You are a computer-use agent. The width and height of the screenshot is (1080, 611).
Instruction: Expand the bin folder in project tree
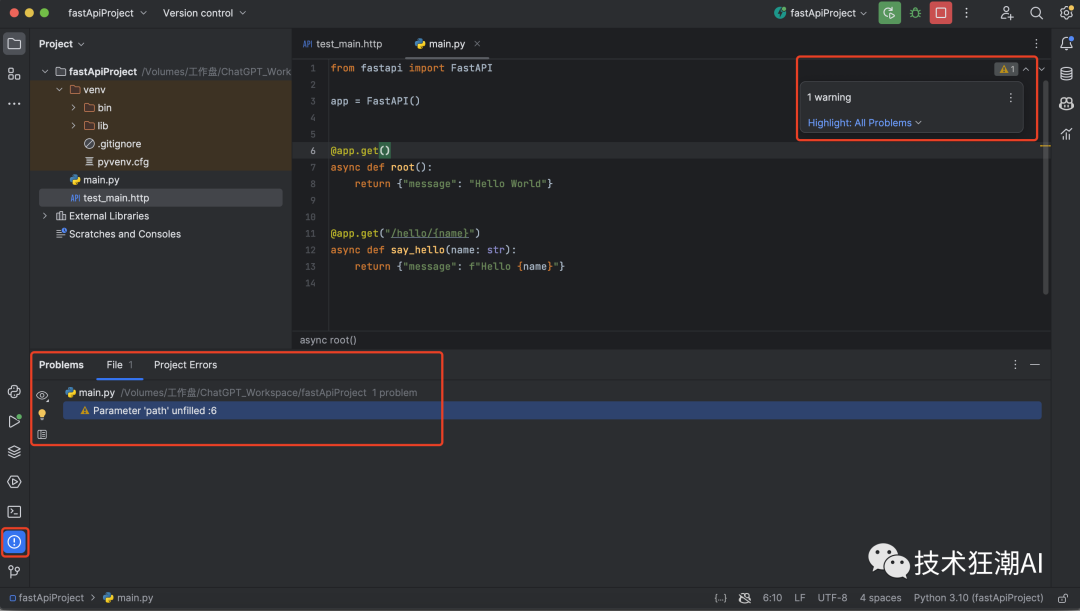pyautogui.click(x=74, y=108)
